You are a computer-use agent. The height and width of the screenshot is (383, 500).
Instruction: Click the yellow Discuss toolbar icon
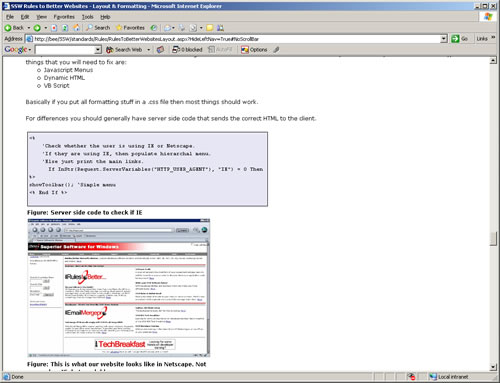coord(210,28)
